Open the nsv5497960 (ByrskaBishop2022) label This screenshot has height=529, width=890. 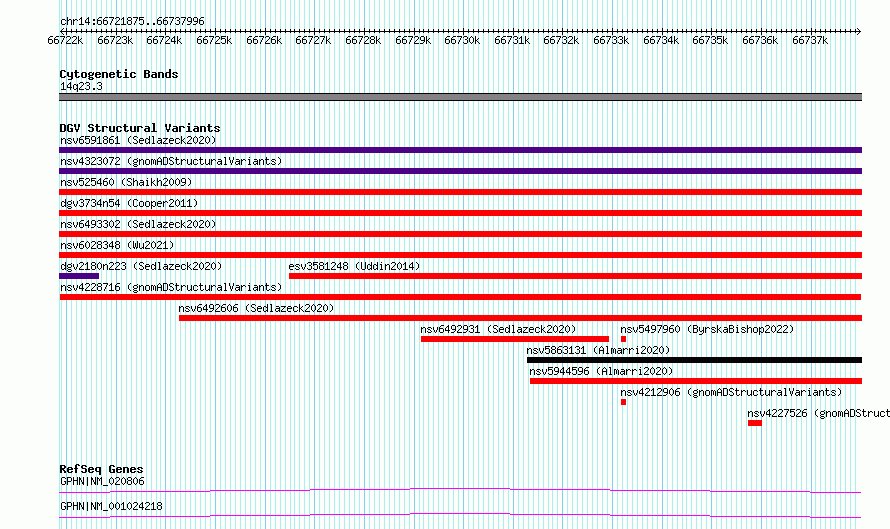click(x=707, y=329)
